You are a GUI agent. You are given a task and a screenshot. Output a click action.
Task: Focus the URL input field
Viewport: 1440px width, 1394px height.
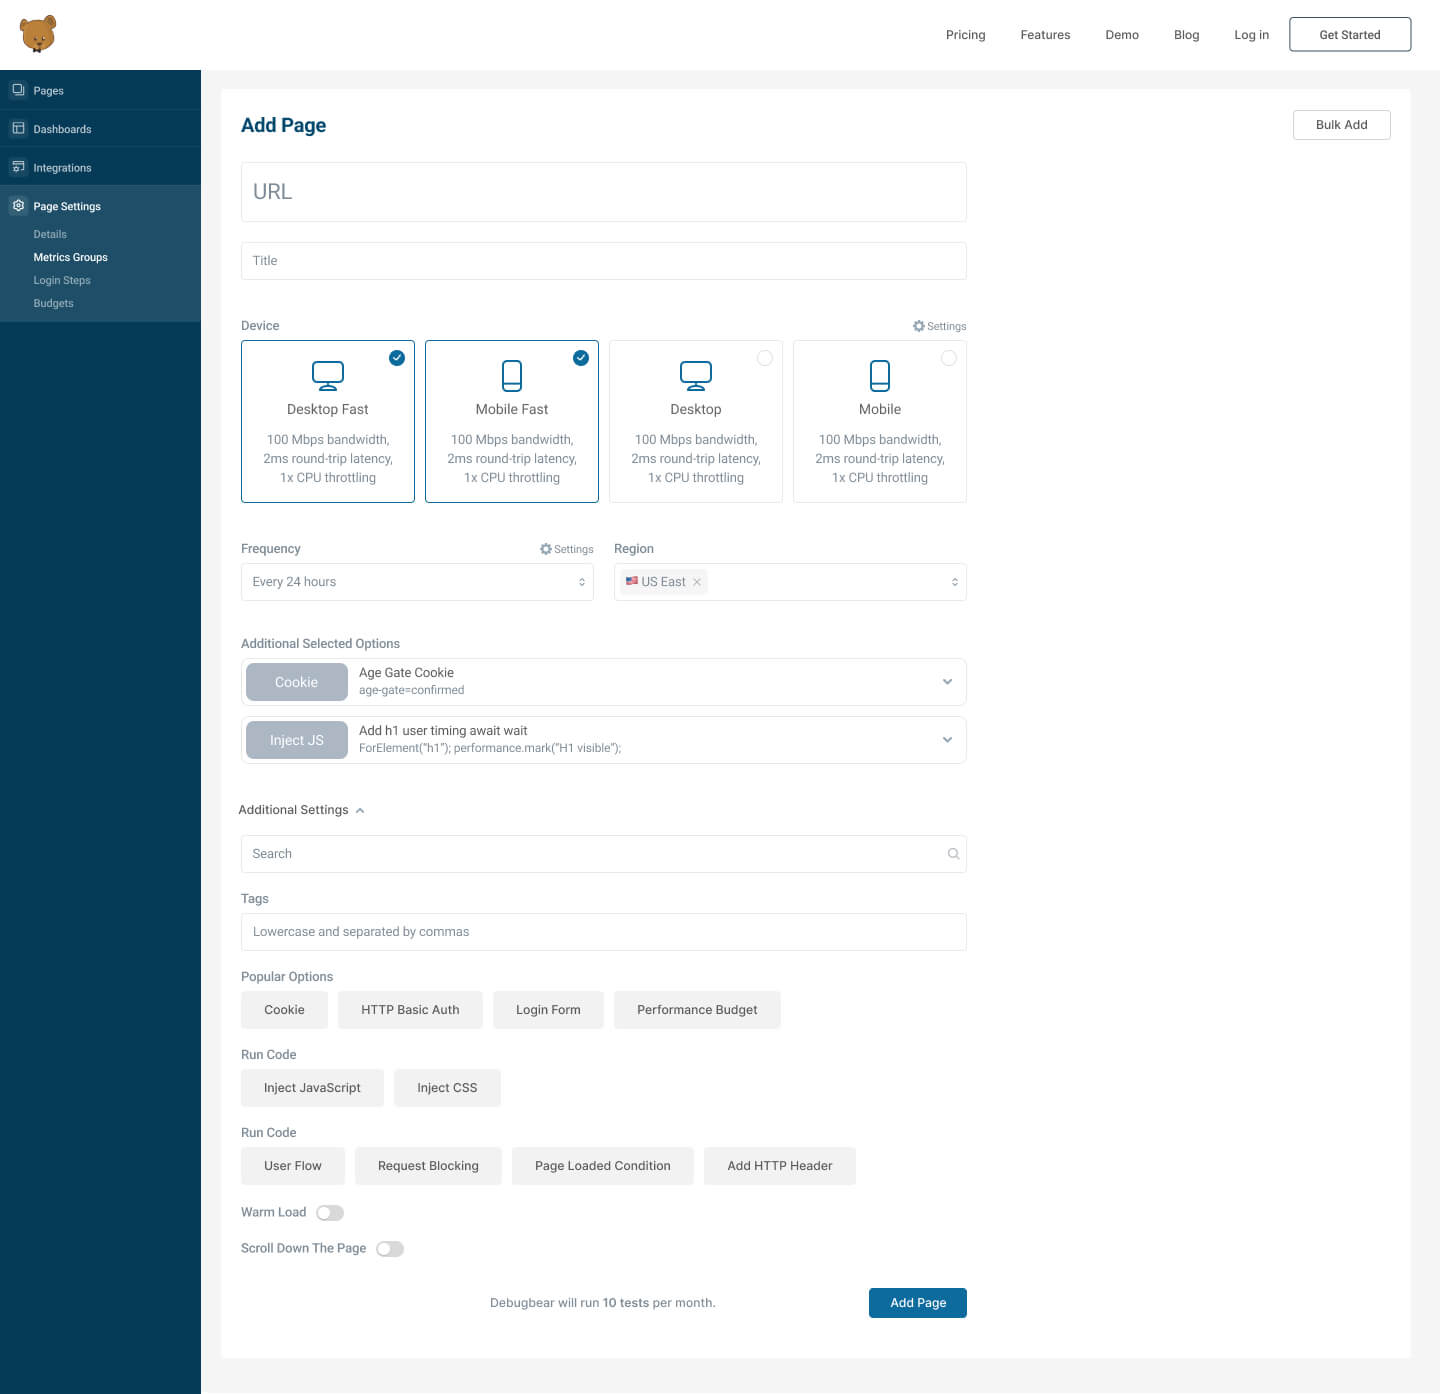tap(604, 192)
